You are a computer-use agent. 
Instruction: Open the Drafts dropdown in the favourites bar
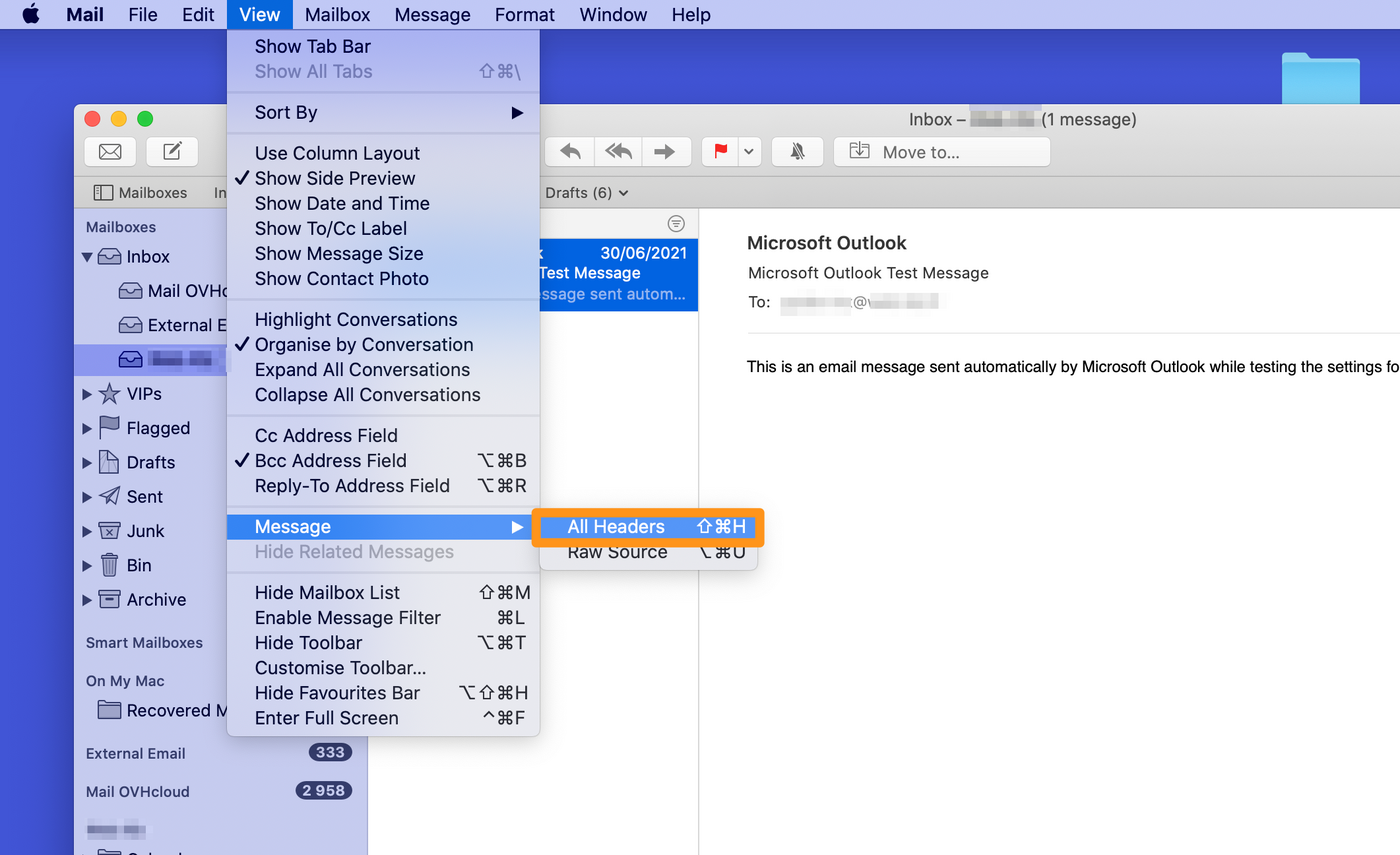point(583,191)
